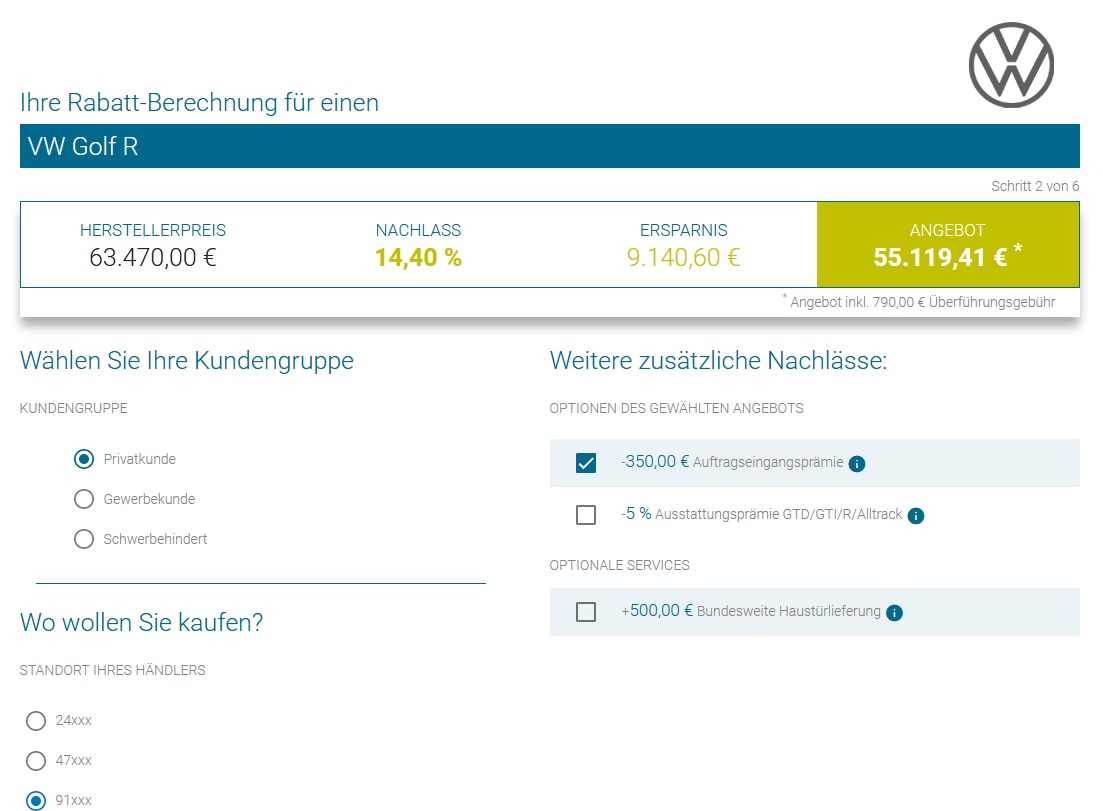
Task: Click the Herstellerpreis value 63.470,00 €
Action: [x=153, y=257]
